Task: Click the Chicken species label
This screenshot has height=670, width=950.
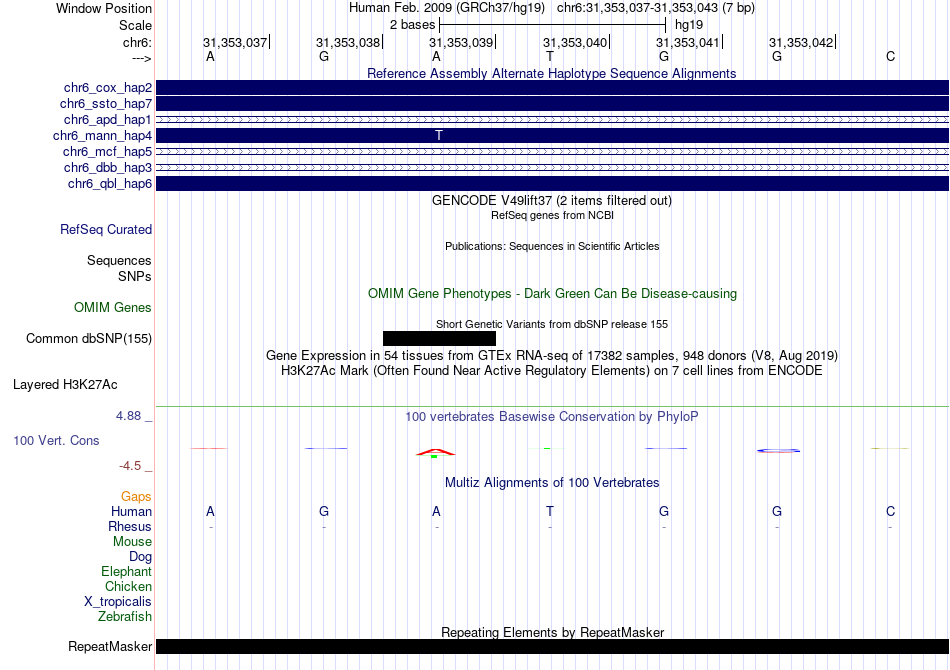Action: (128, 587)
